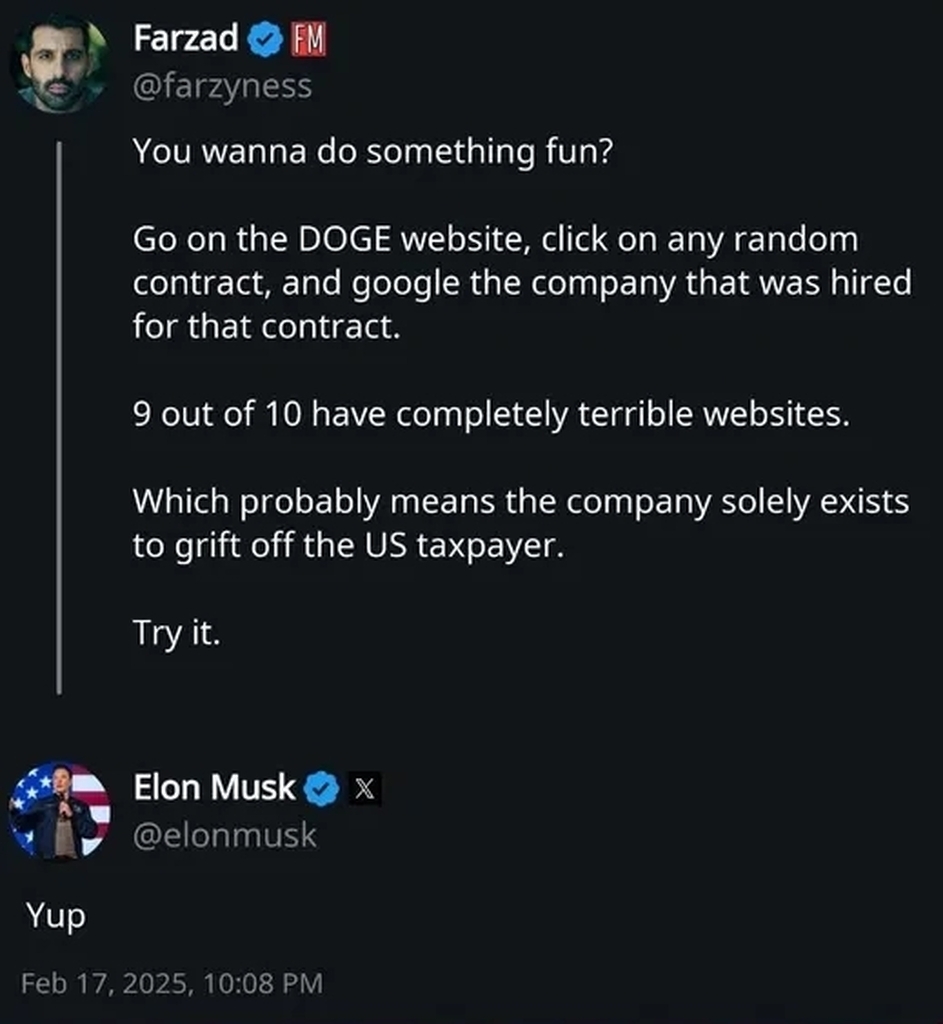Viewport: 943px width, 1024px height.
Task: Click the 'Try it.' line
Action: 176,633
